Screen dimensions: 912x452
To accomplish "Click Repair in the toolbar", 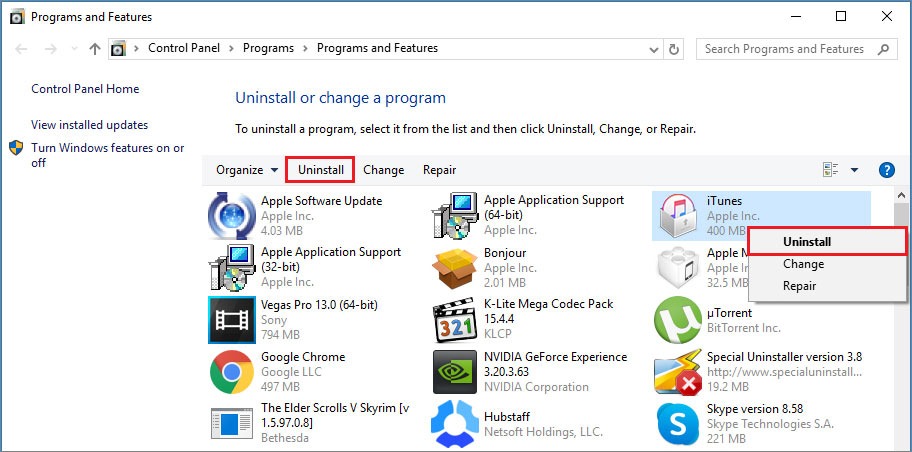I will [439, 170].
